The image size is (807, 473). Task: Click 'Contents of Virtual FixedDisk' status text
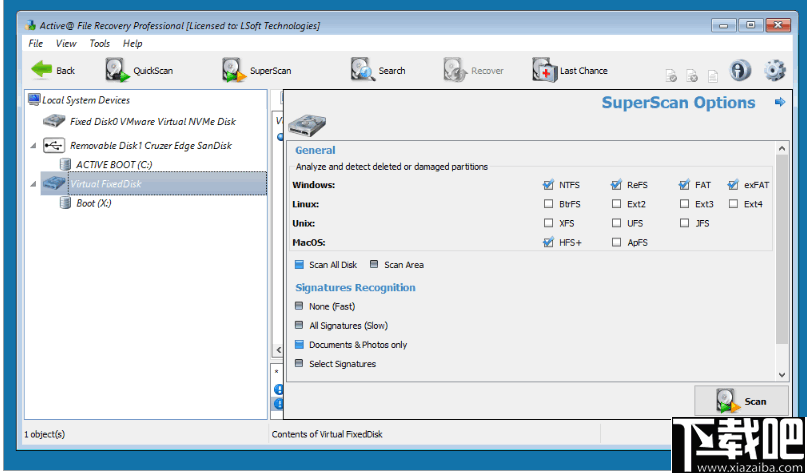click(x=327, y=434)
